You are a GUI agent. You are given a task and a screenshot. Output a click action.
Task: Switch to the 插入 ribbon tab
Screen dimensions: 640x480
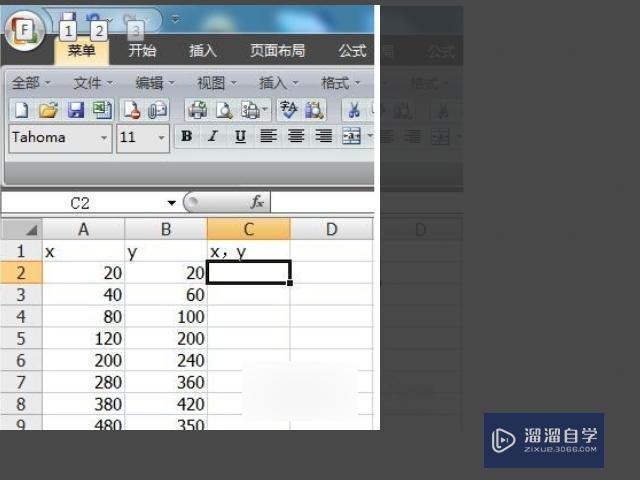coord(203,51)
